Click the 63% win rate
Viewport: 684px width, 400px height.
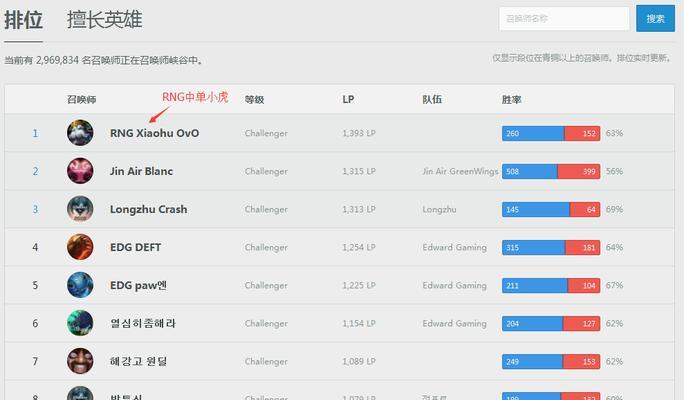click(x=614, y=133)
